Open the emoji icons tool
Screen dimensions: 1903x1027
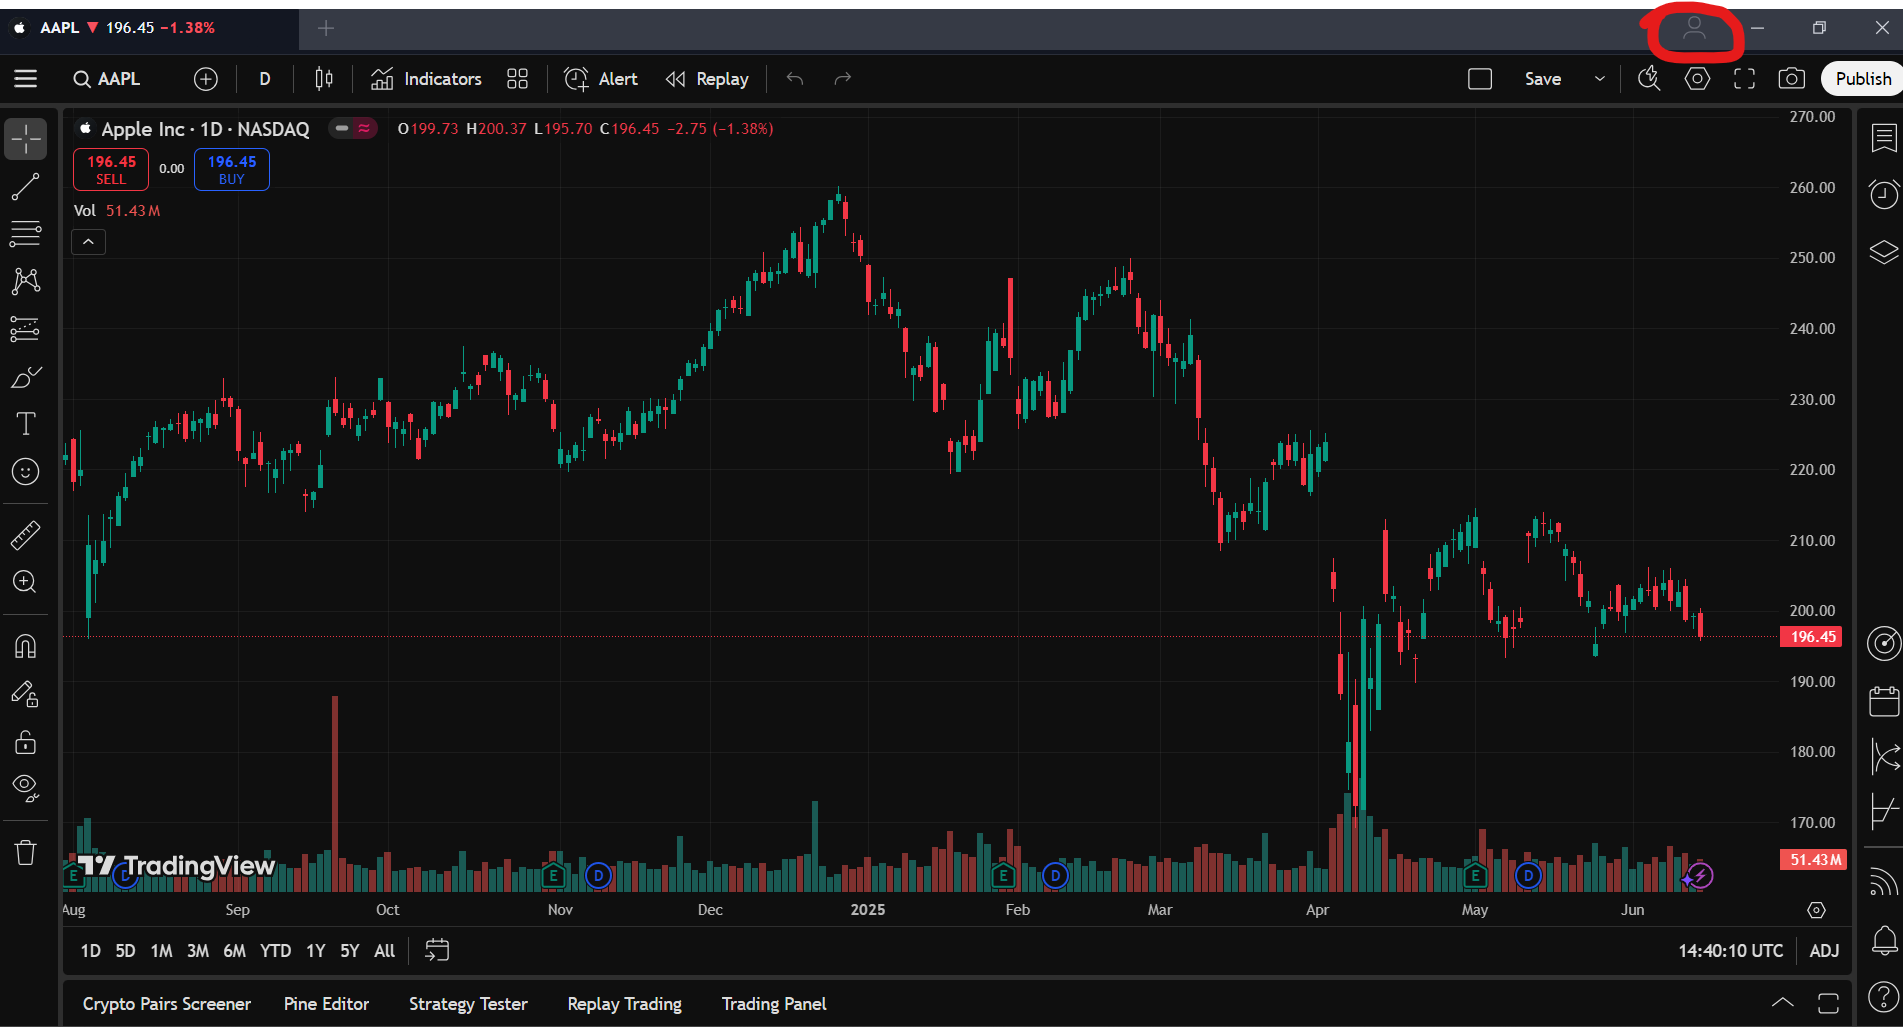(26, 472)
